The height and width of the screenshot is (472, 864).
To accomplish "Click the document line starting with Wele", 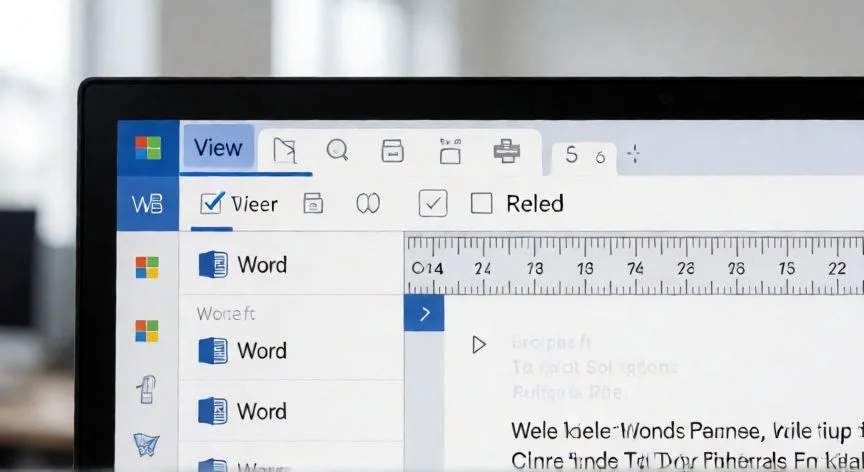I will click(x=687, y=431).
